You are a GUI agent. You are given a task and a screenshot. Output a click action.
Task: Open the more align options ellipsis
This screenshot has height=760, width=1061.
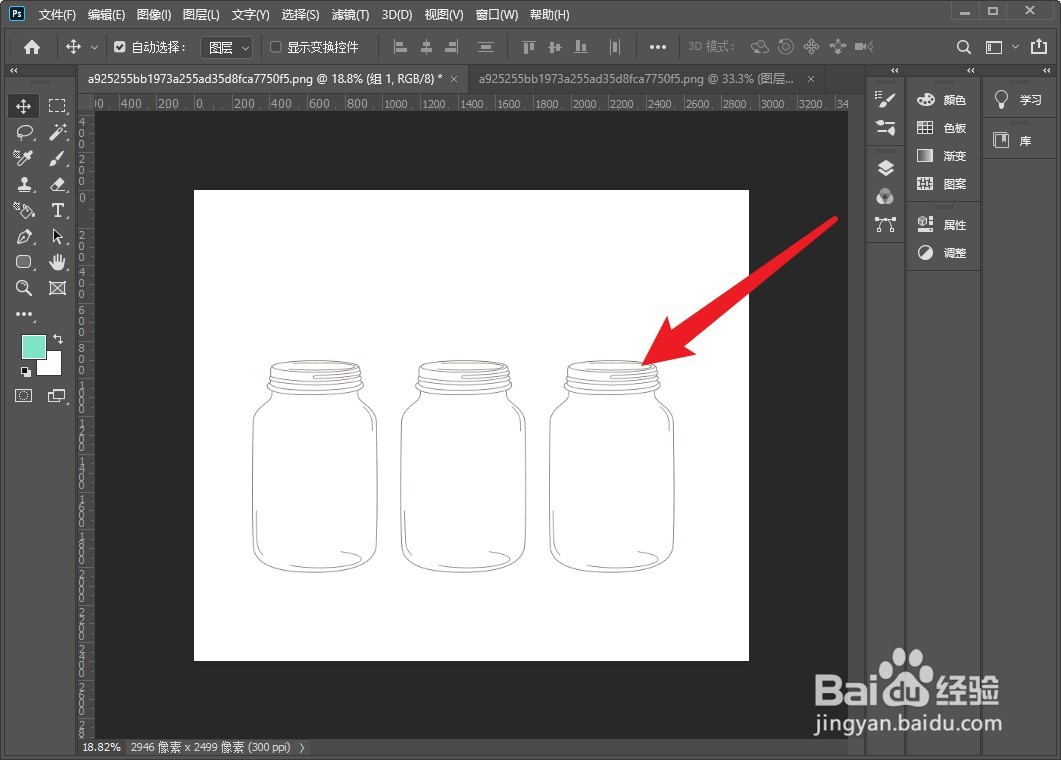click(658, 47)
